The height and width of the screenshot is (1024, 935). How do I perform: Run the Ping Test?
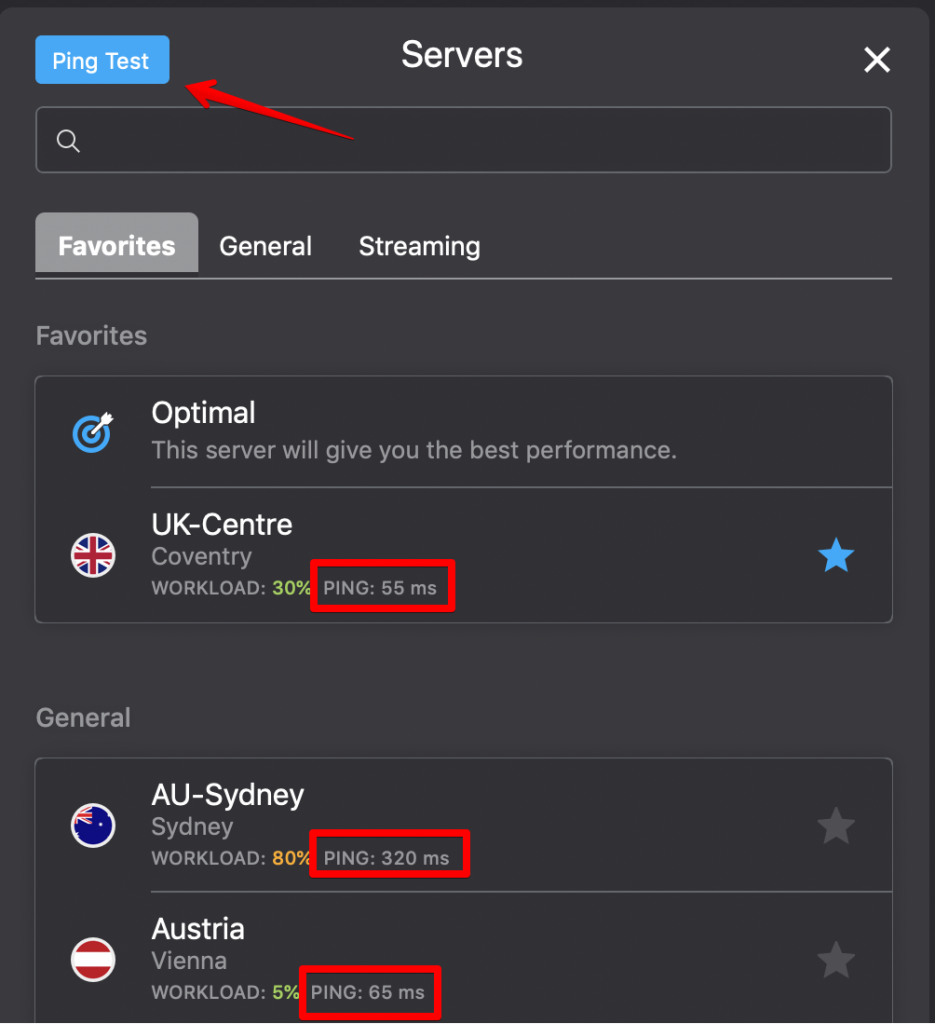(x=101, y=60)
